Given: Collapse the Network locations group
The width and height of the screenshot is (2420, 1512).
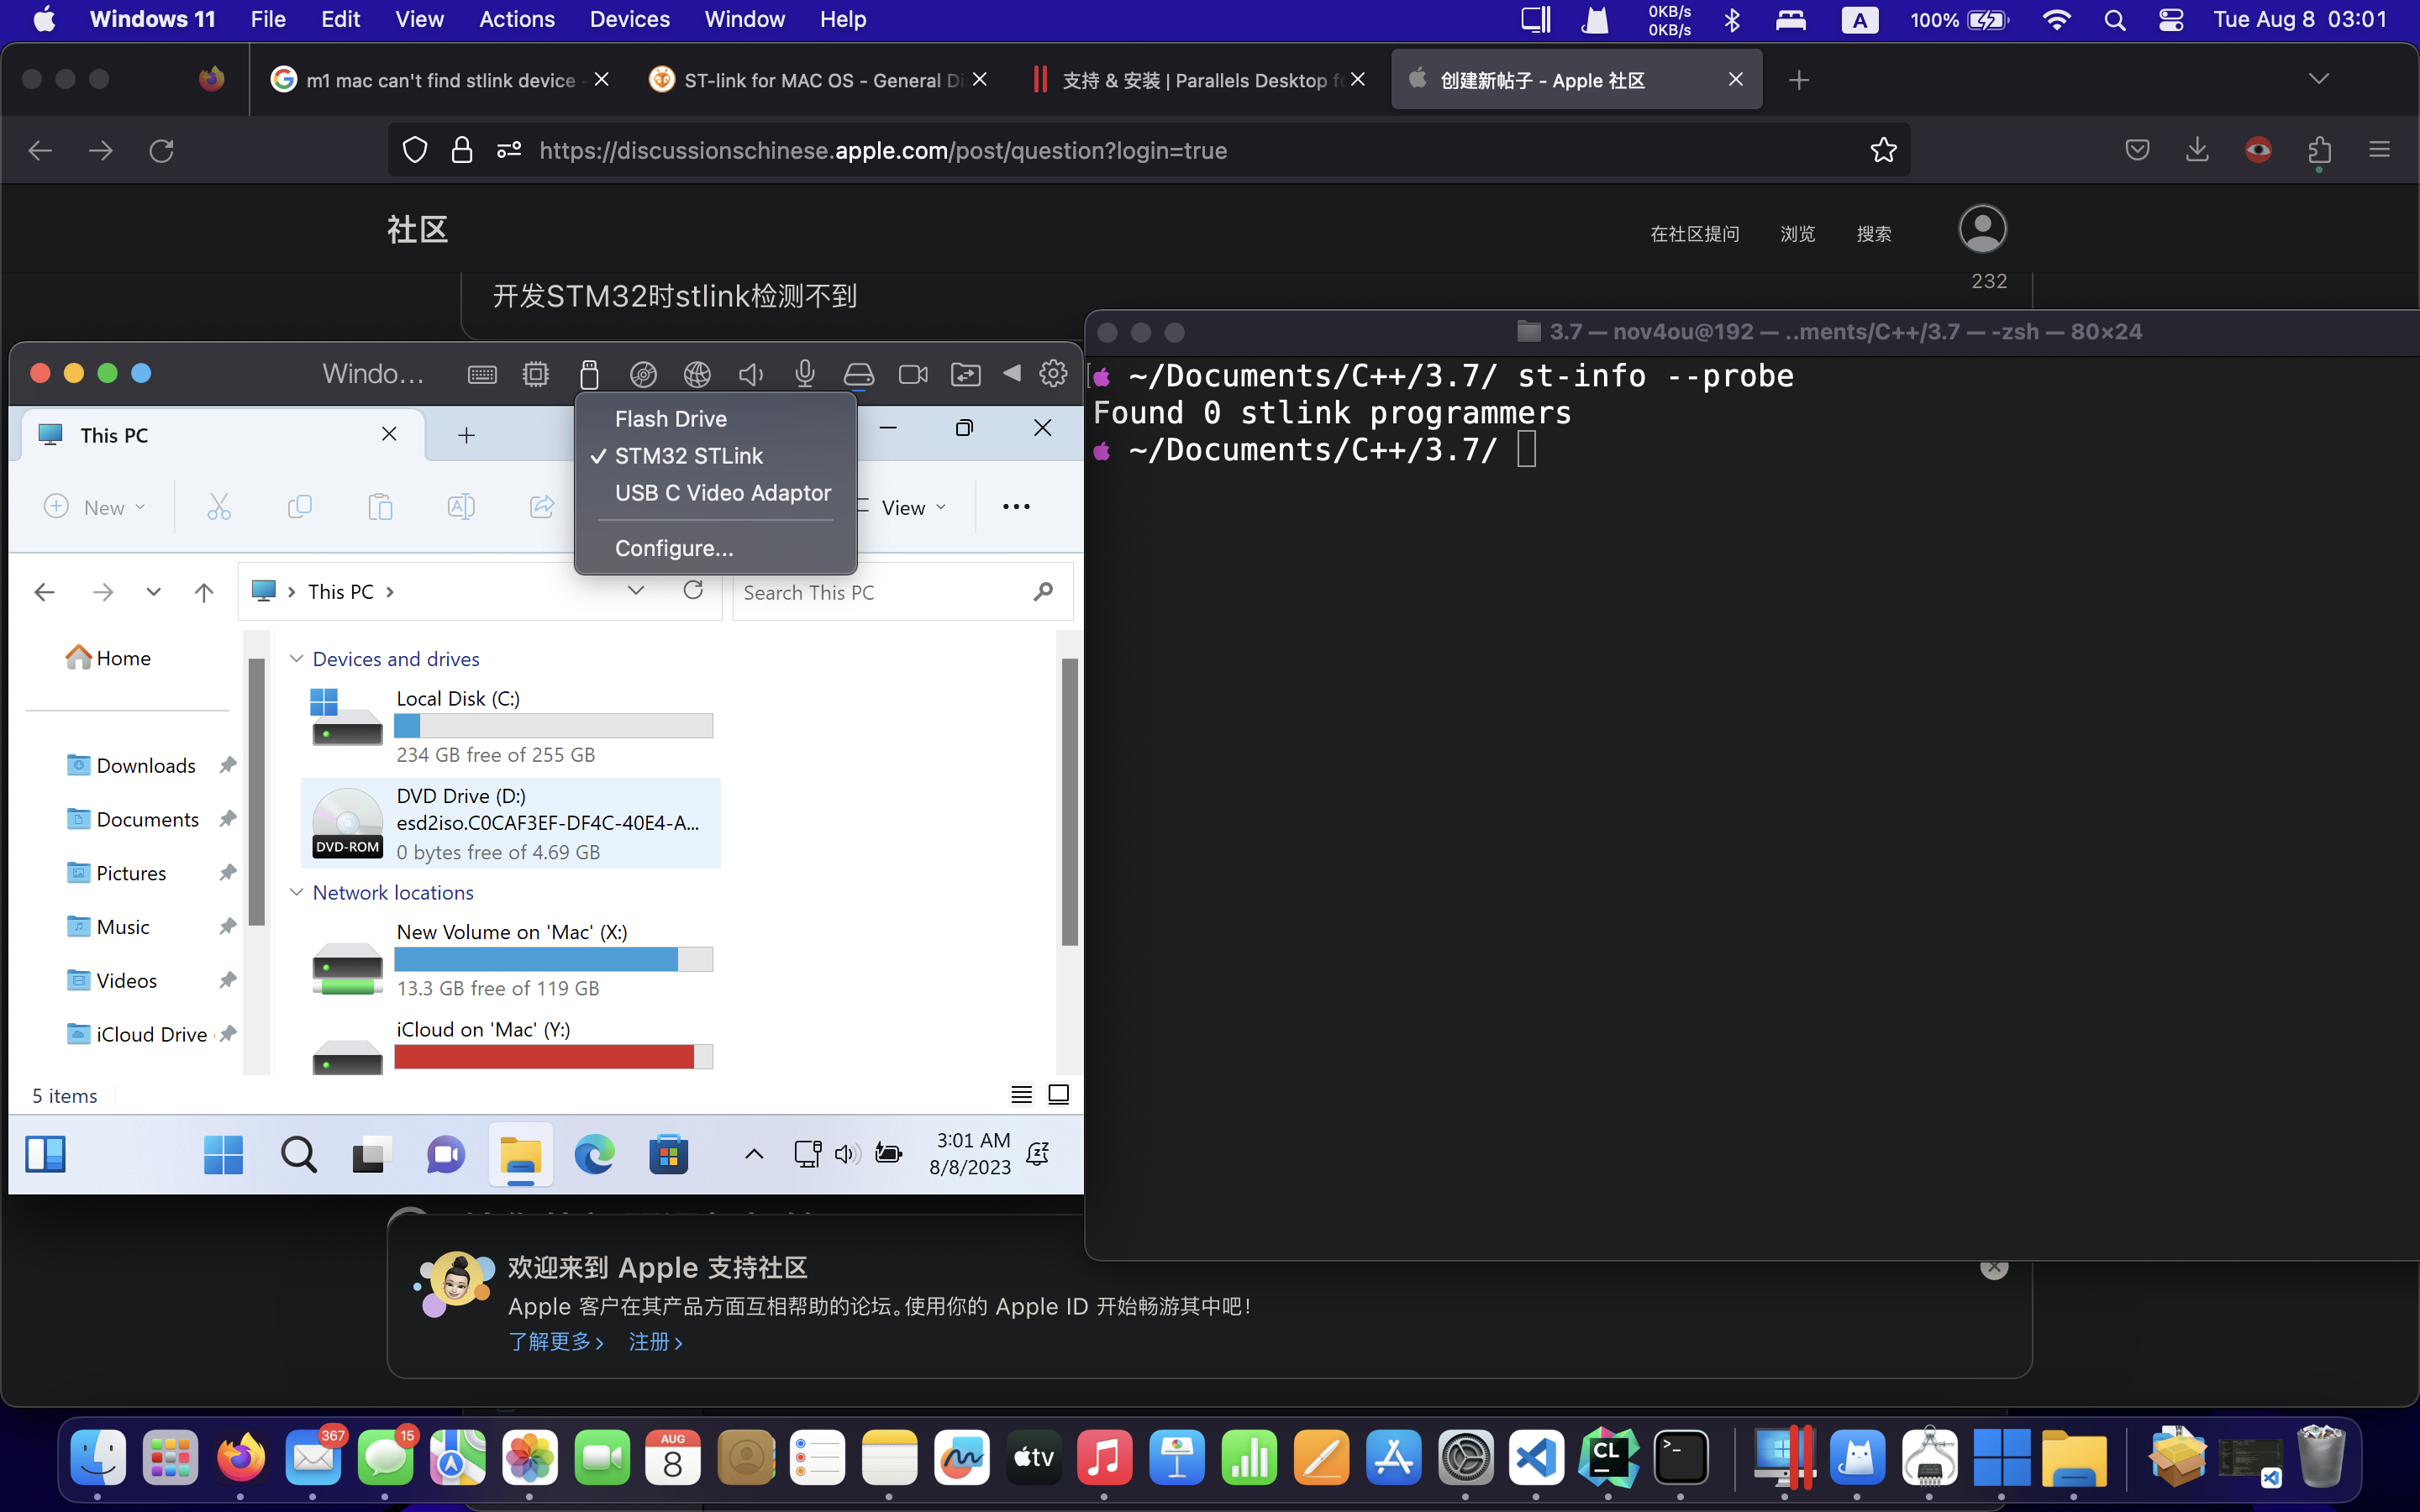Looking at the screenshot, I should coord(297,892).
